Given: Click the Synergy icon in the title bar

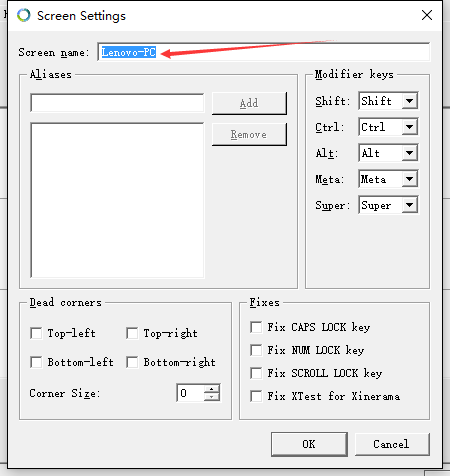Looking at the screenshot, I should (x=24, y=15).
